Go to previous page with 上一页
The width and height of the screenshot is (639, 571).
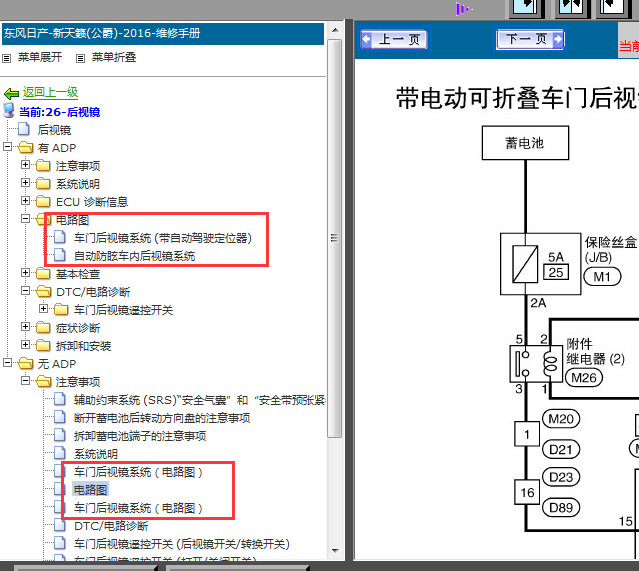394,40
